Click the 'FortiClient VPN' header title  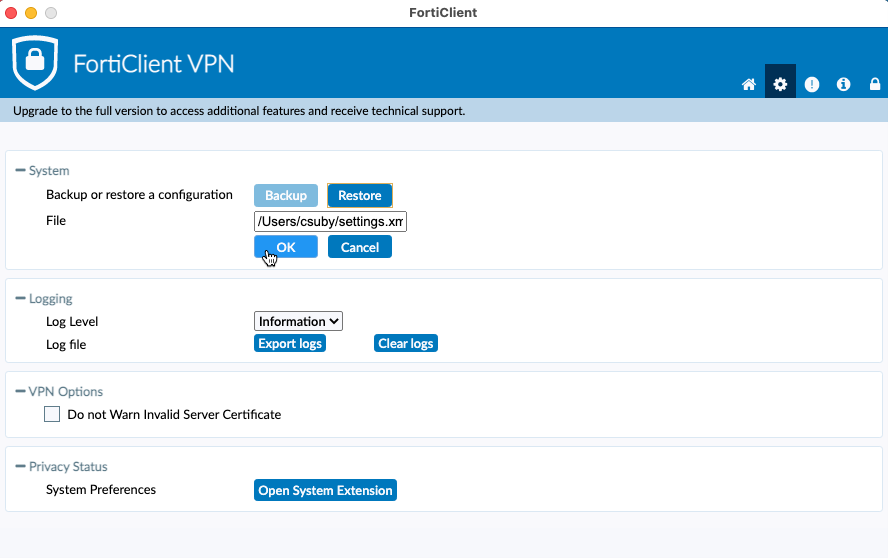(153, 63)
